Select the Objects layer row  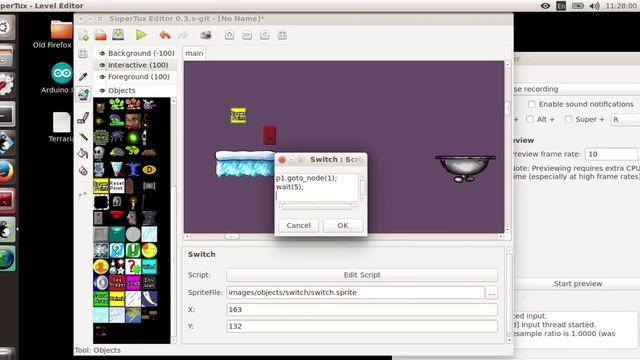pos(135,90)
